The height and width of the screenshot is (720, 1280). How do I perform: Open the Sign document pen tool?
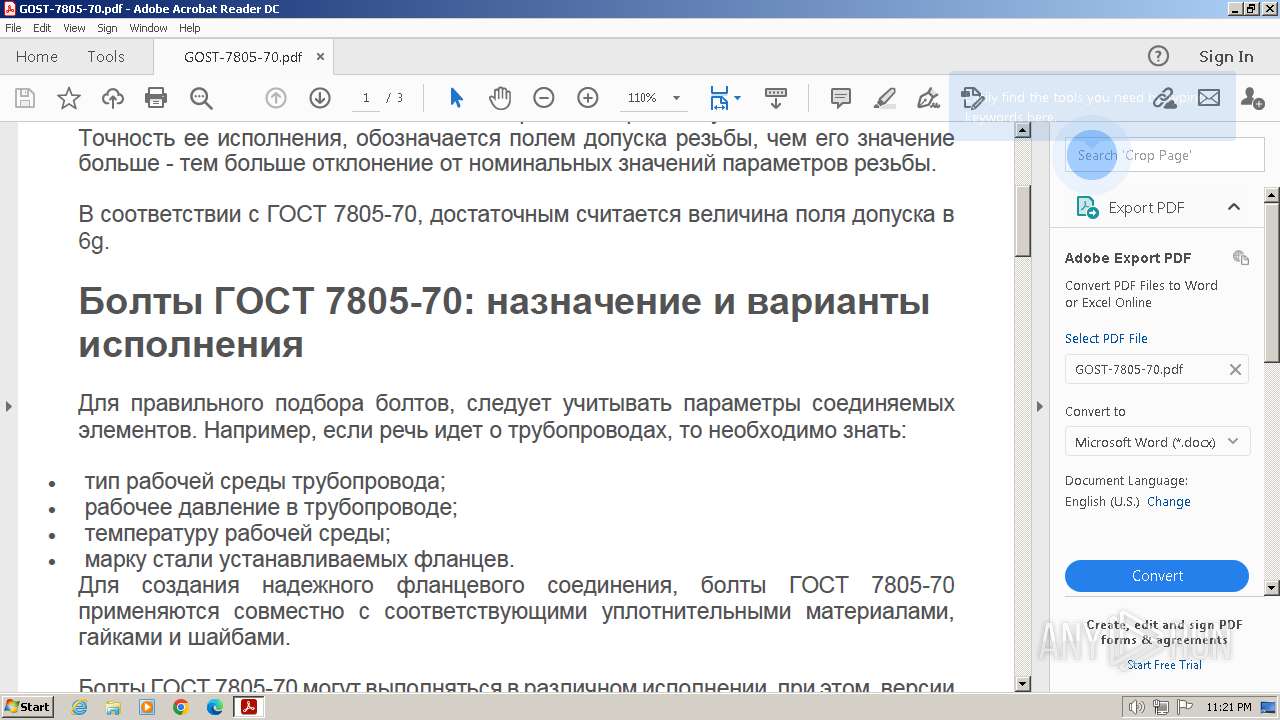click(x=929, y=98)
